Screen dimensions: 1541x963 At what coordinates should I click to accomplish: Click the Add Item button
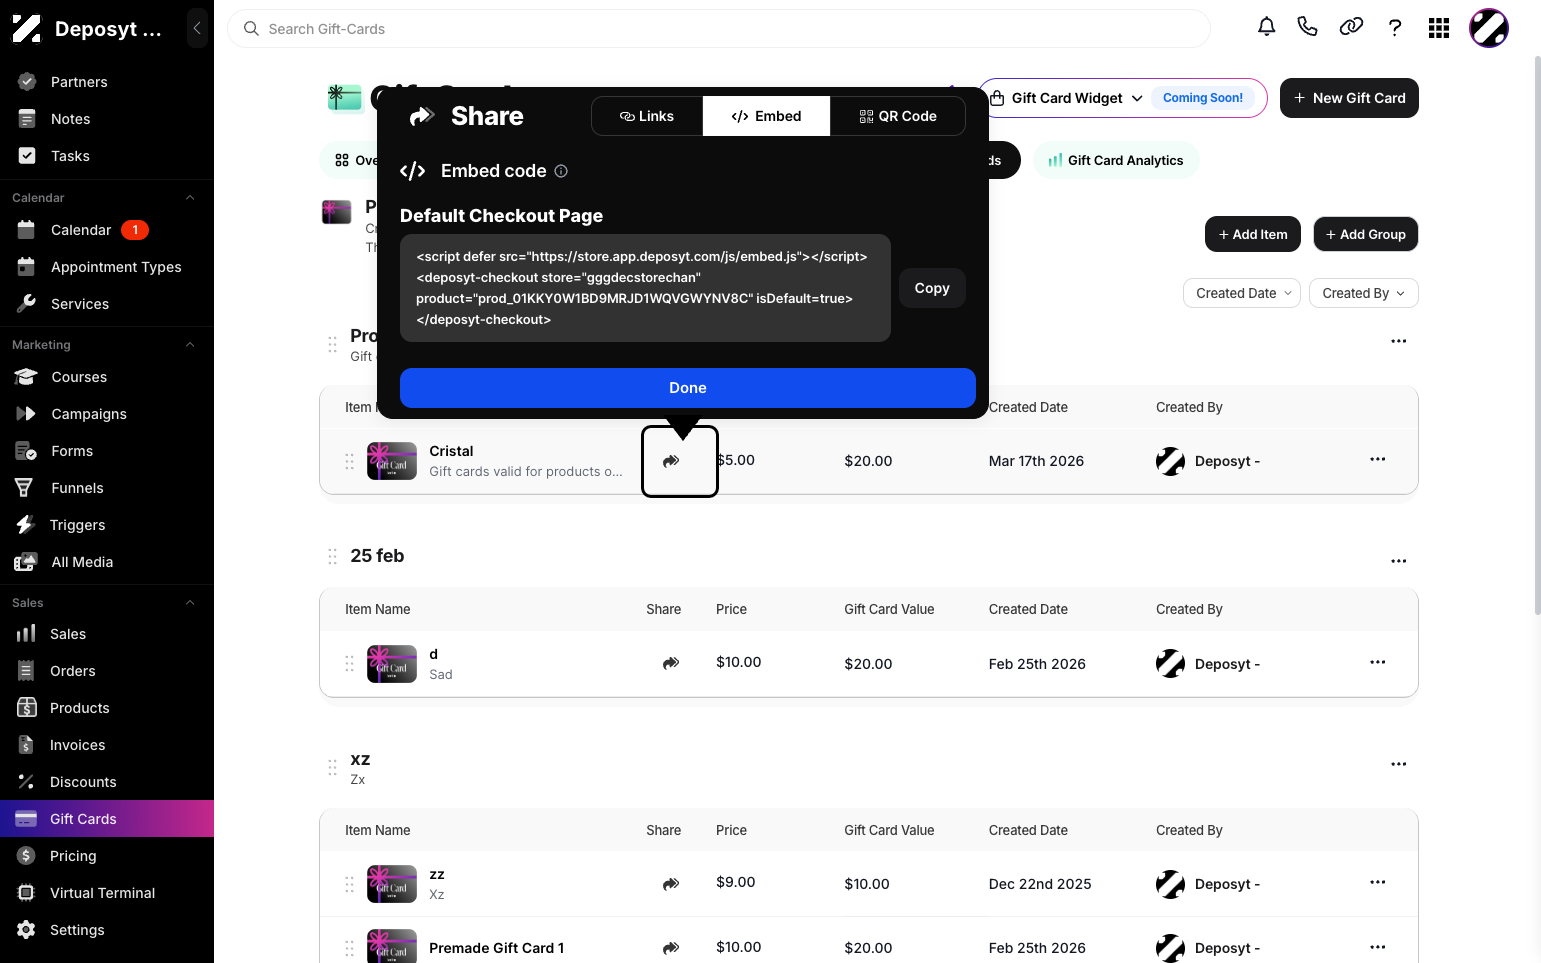1253,234
